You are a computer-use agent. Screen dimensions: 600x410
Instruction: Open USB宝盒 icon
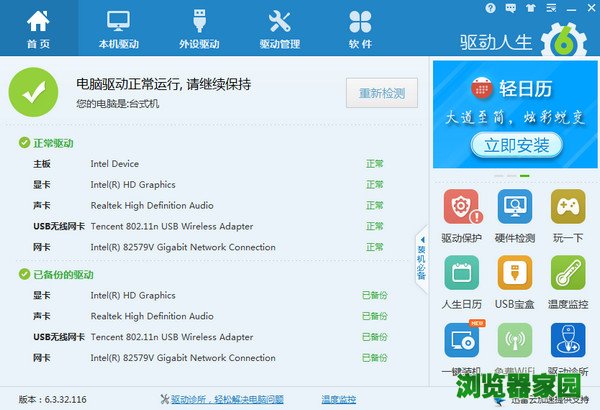point(514,282)
